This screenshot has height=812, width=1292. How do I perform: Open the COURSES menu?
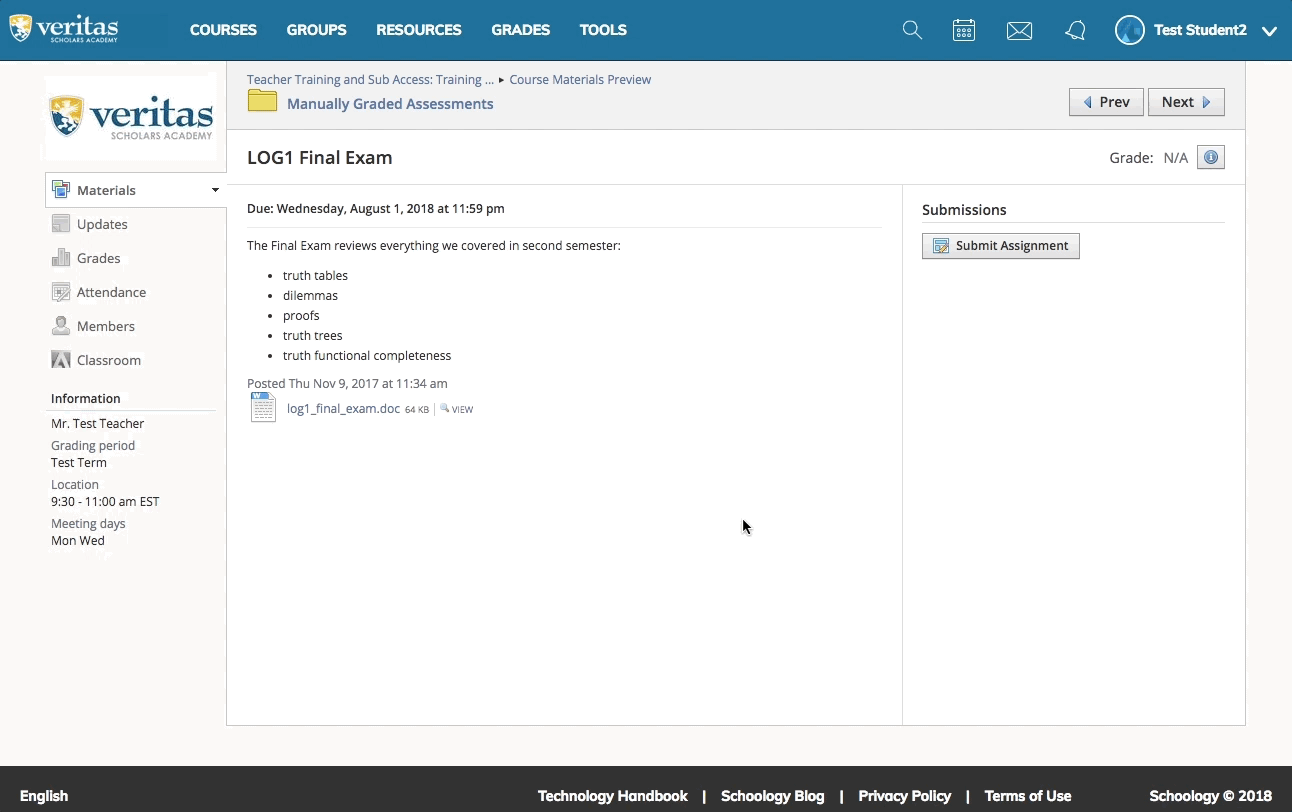[223, 30]
